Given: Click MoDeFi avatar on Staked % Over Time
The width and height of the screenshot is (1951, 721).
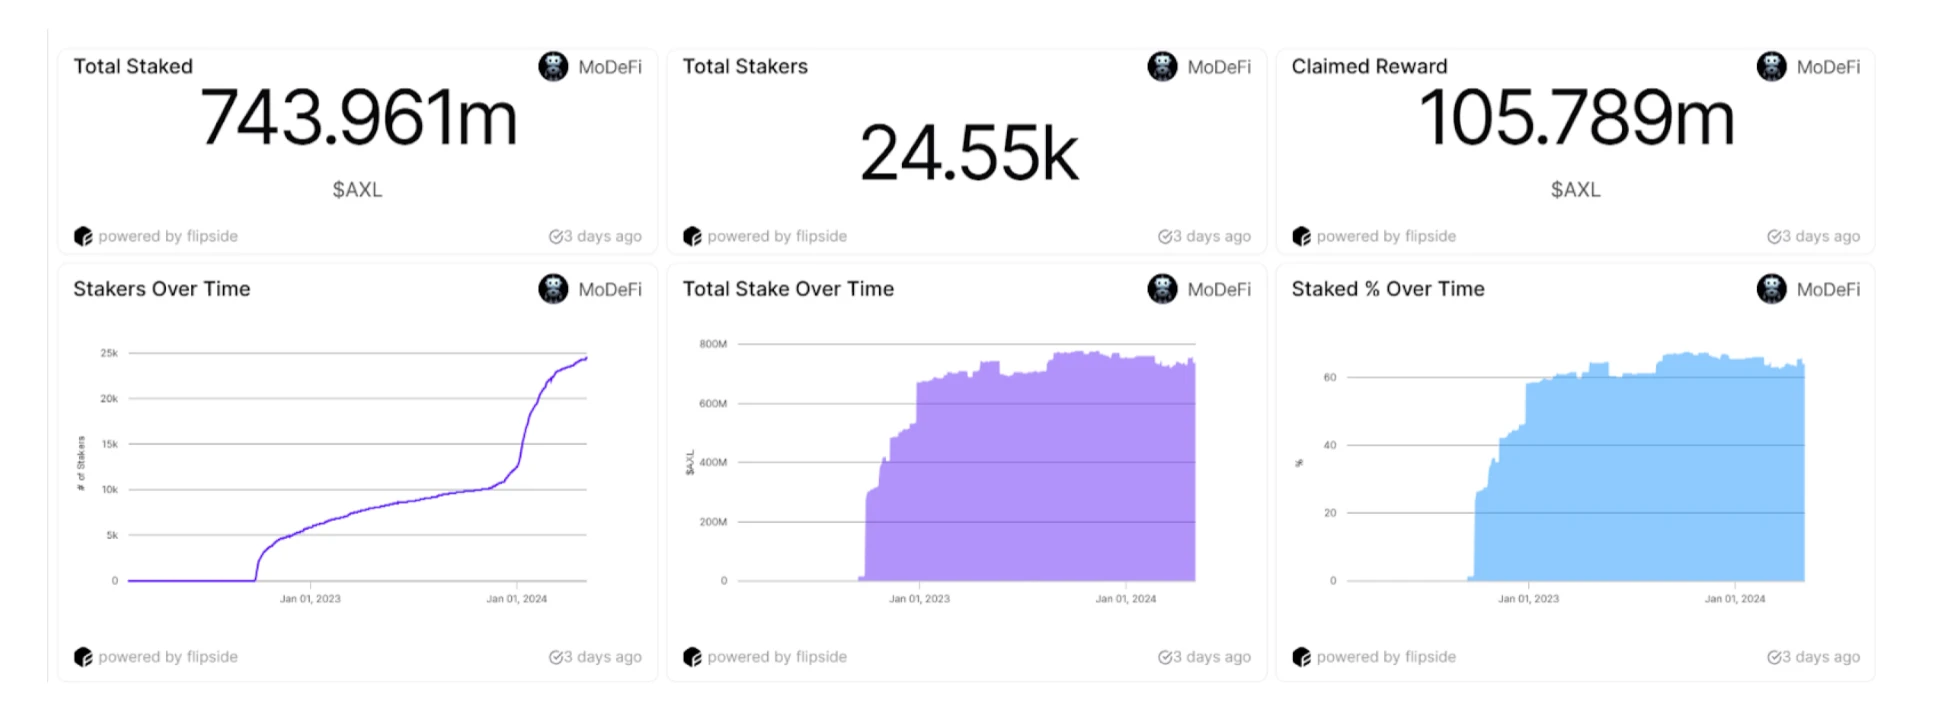Looking at the screenshot, I should pos(1771,289).
